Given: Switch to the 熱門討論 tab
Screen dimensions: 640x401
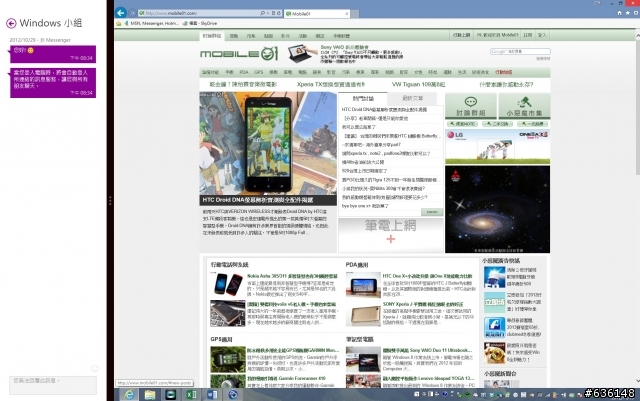Looking at the screenshot, I should (362, 98).
